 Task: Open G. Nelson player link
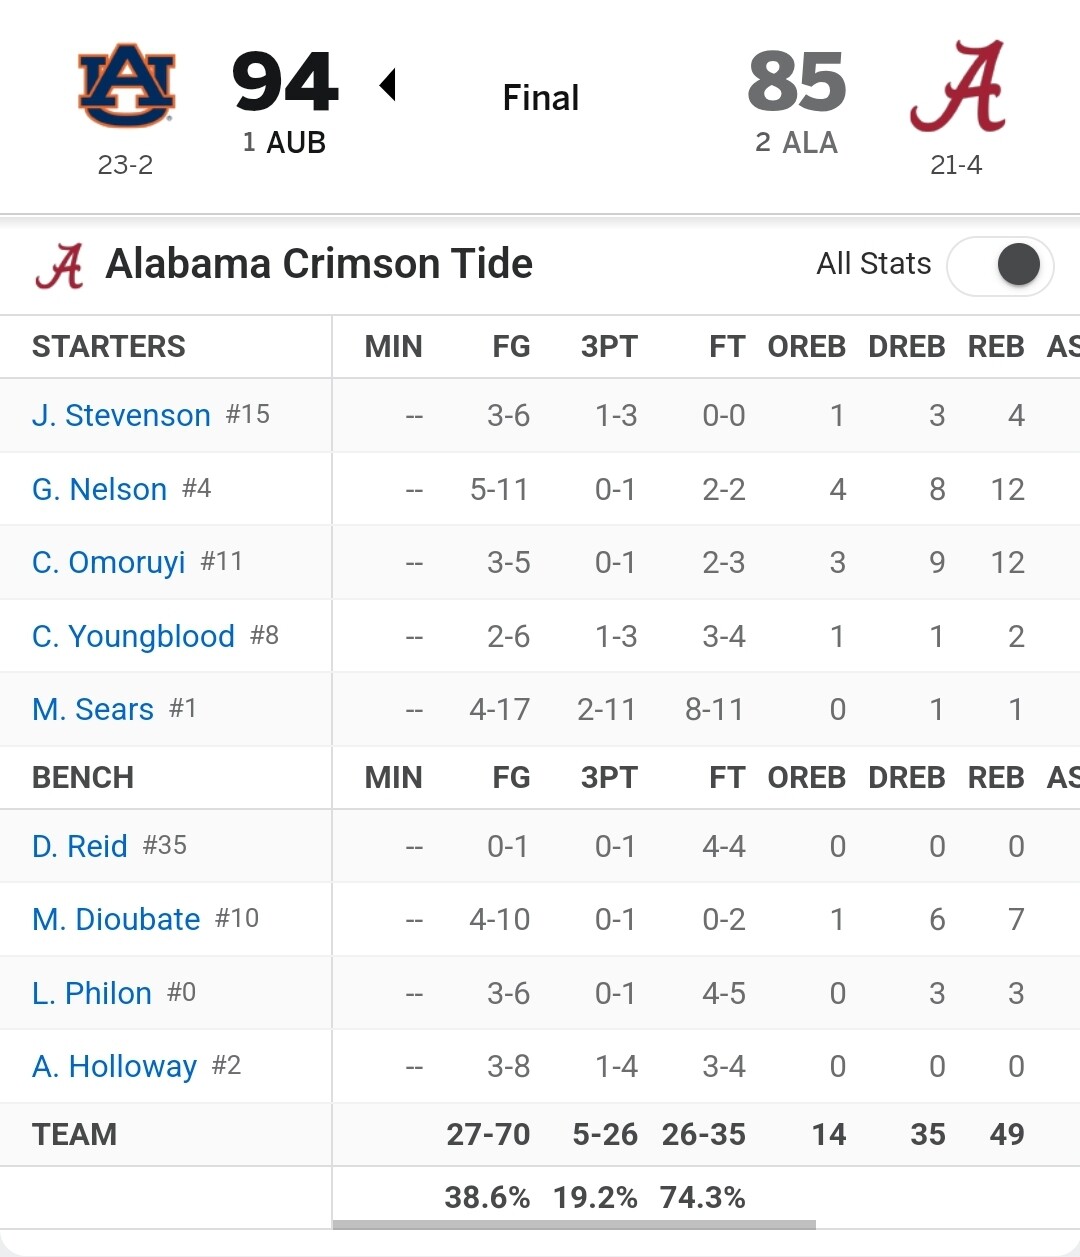[x=99, y=489]
